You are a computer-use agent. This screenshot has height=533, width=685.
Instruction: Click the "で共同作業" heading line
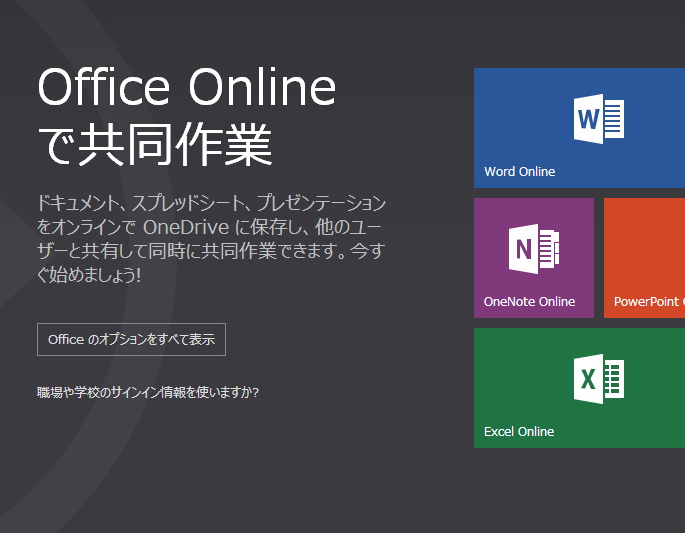[x=154, y=146]
